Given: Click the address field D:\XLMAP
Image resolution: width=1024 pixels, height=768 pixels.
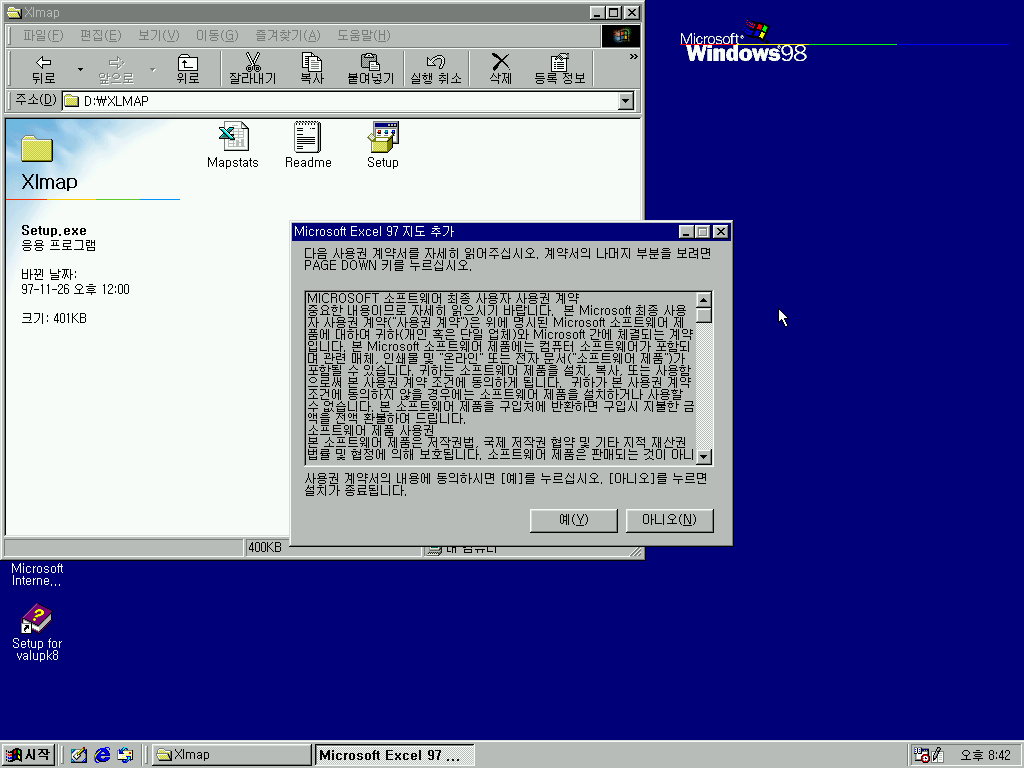Looking at the screenshot, I should coord(341,101).
